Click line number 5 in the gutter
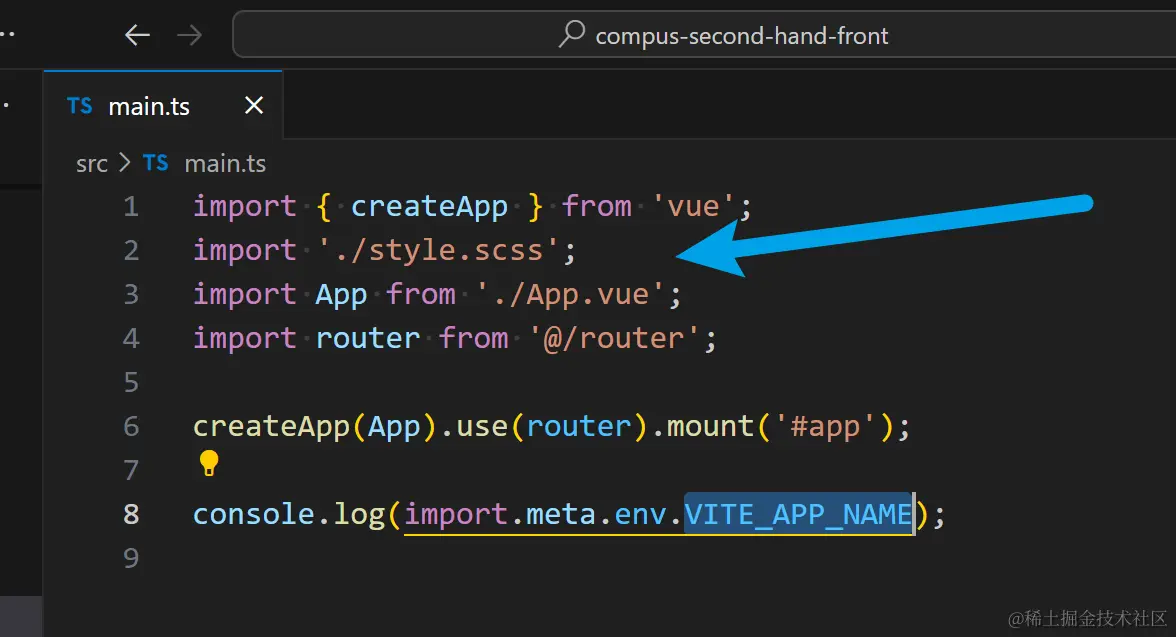1176x637 pixels. [x=131, y=383]
